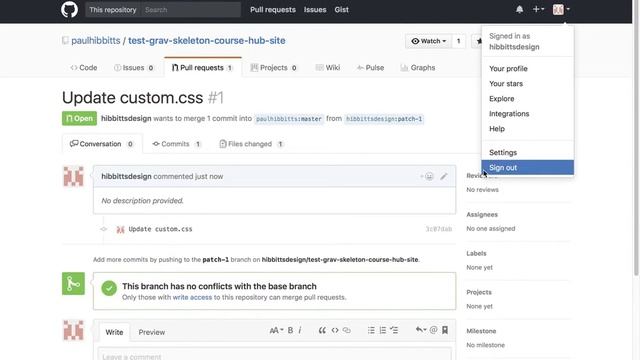The width and height of the screenshot is (640, 360).
Task: Switch to the Projects tab
Action: (x=273, y=68)
